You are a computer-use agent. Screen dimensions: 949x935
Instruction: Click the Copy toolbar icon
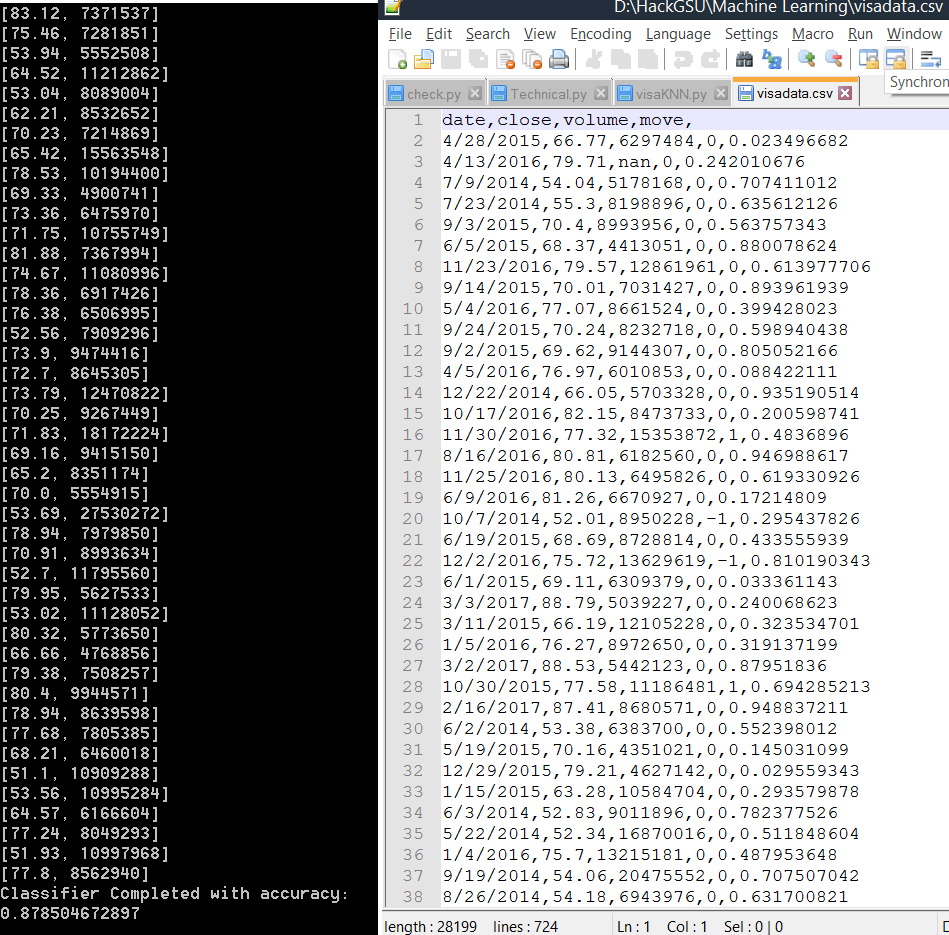(621, 59)
